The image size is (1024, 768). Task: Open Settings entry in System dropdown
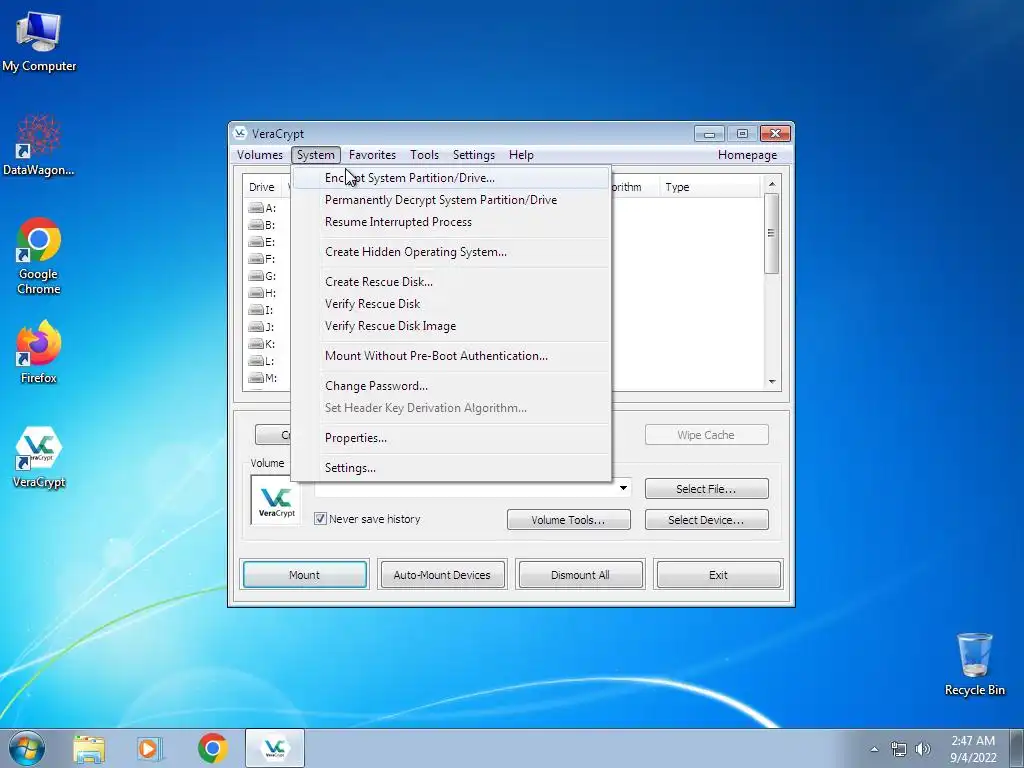pyautogui.click(x=451, y=468)
